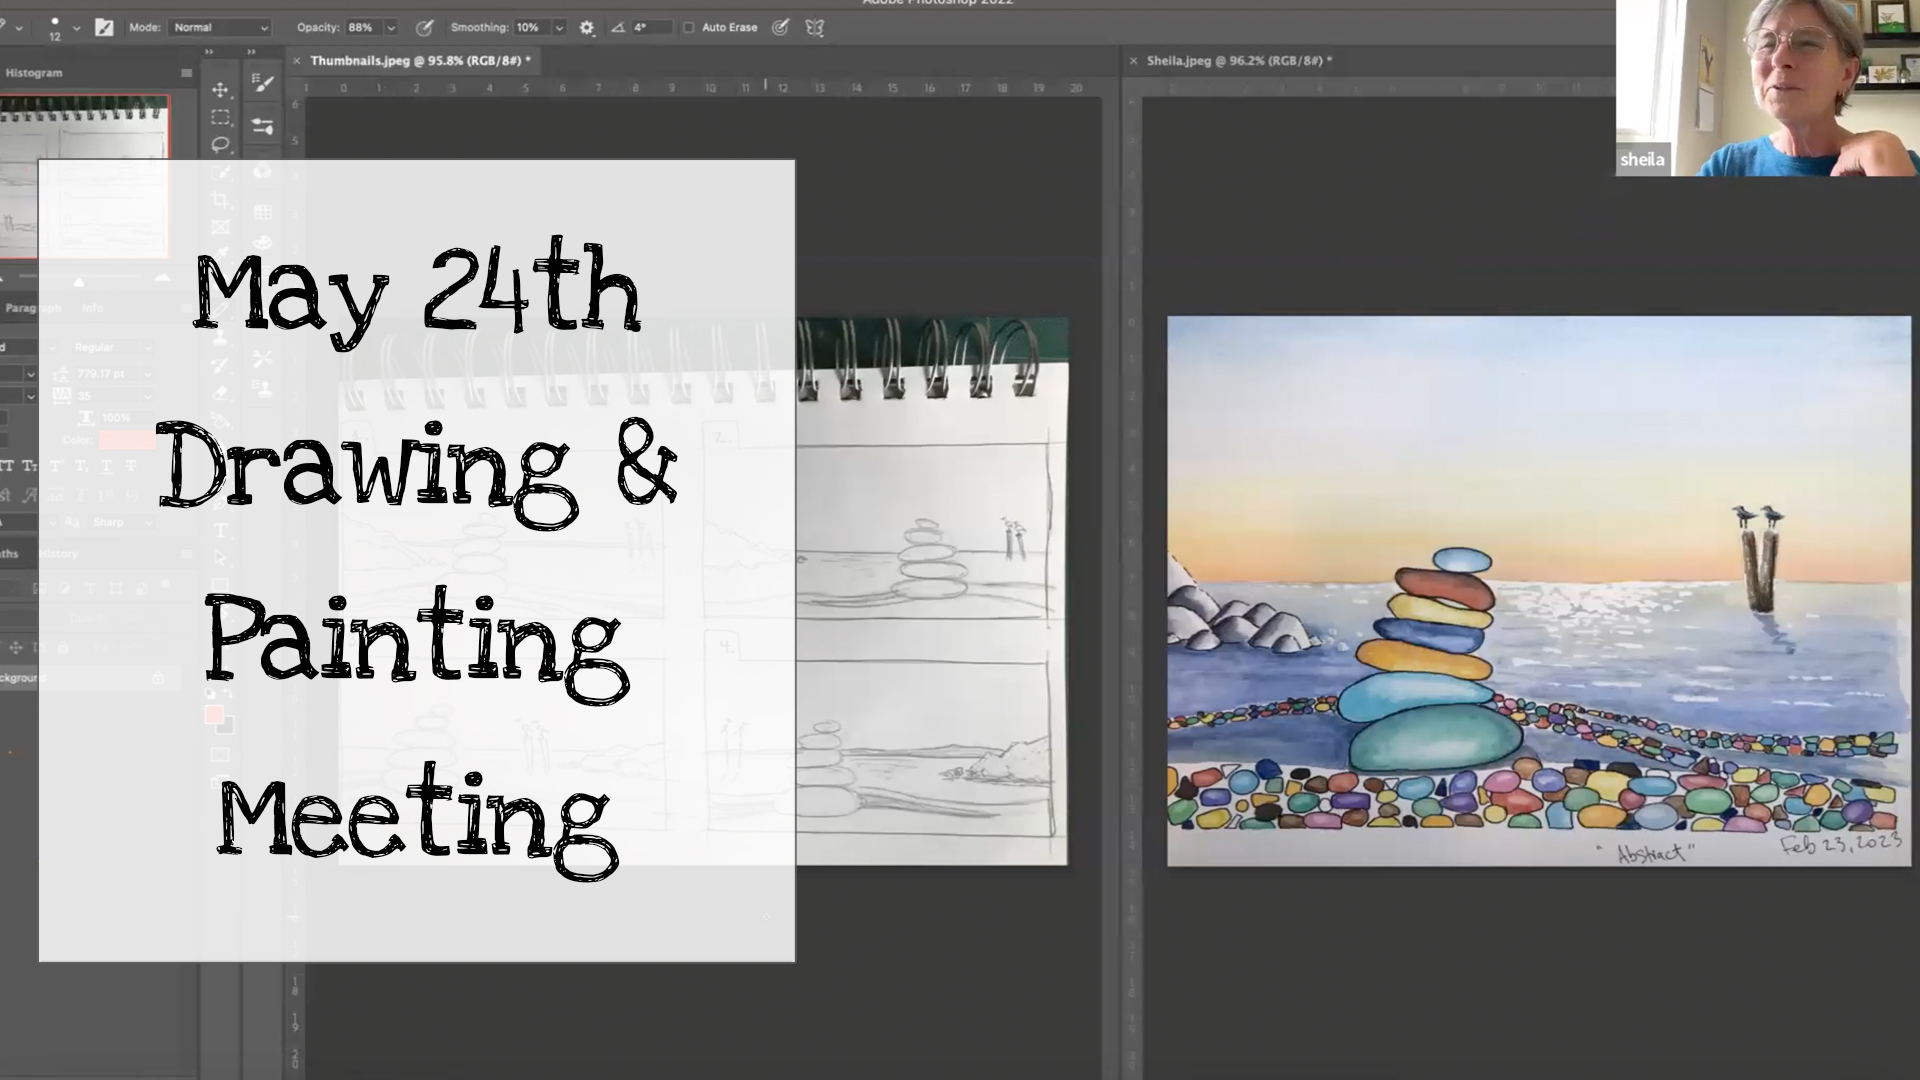1920x1080 pixels.
Task: Toggle pressure for size icon
Action: coord(780,28)
